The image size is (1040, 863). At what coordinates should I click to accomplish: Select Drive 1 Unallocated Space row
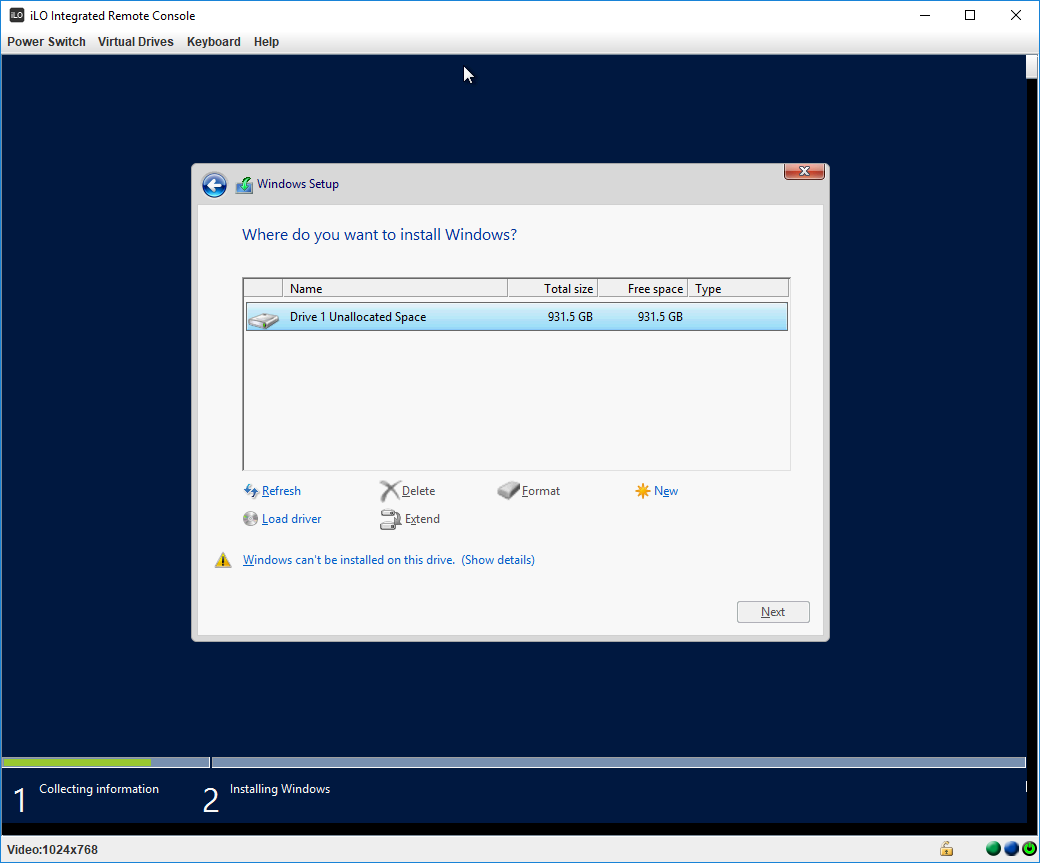point(517,316)
